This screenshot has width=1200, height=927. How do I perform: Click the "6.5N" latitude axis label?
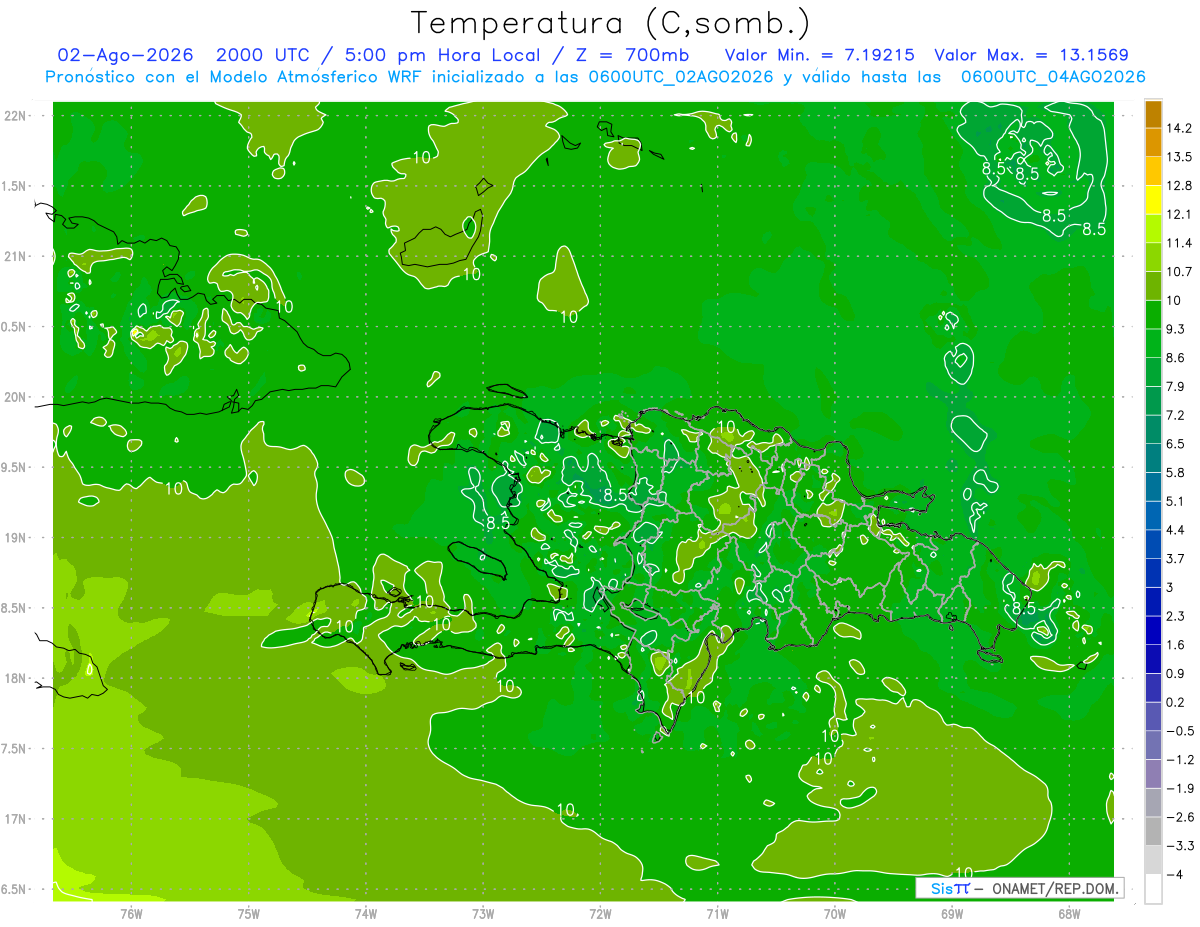(15, 889)
